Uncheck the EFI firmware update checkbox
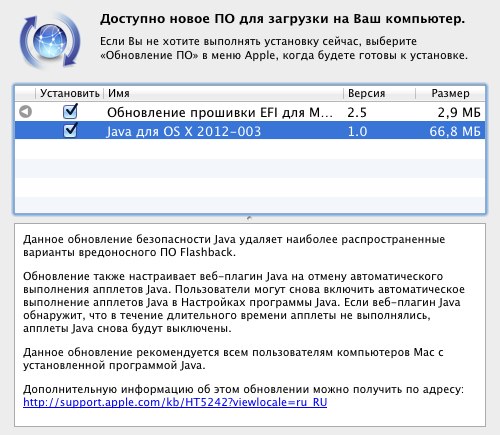Screen dimensions: 500x435 click(70, 111)
